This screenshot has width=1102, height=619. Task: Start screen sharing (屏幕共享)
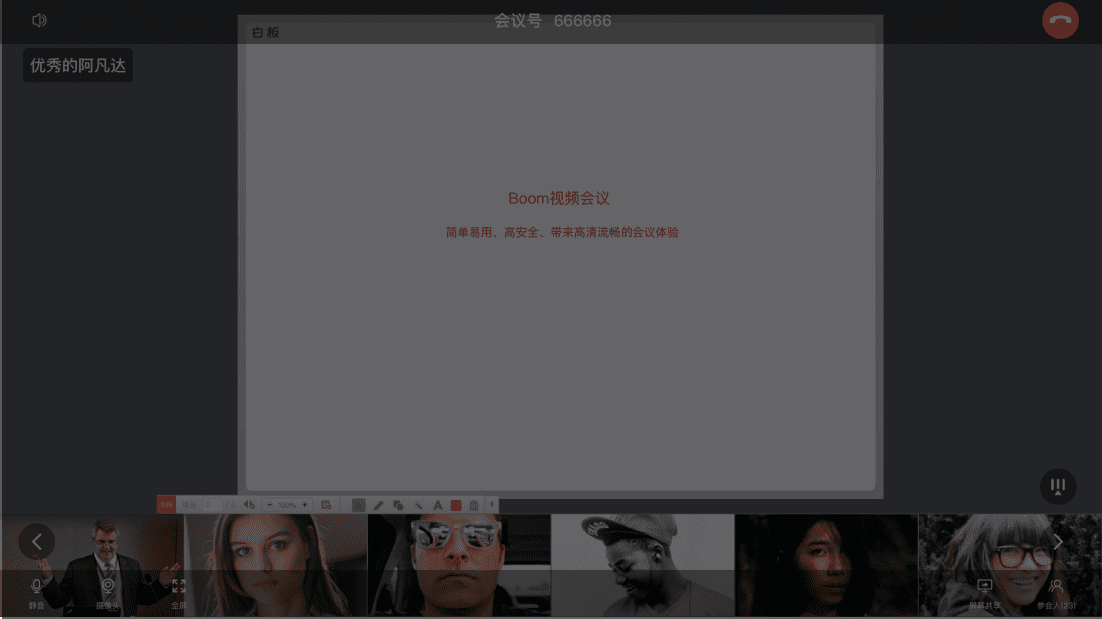click(984, 591)
